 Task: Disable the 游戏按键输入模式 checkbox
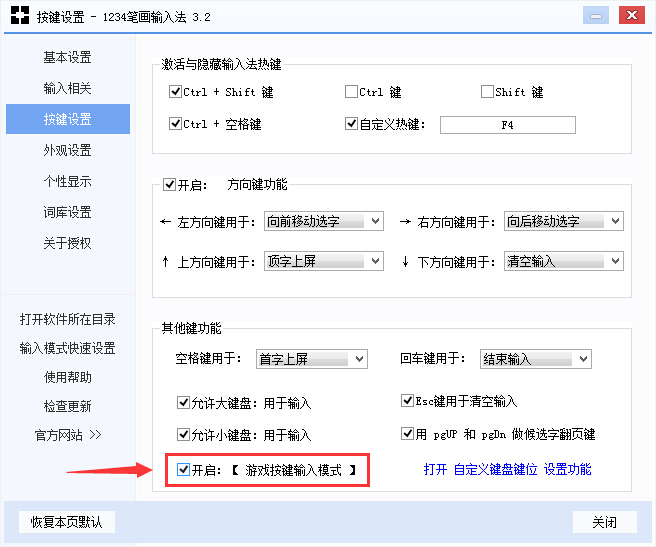point(183,469)
